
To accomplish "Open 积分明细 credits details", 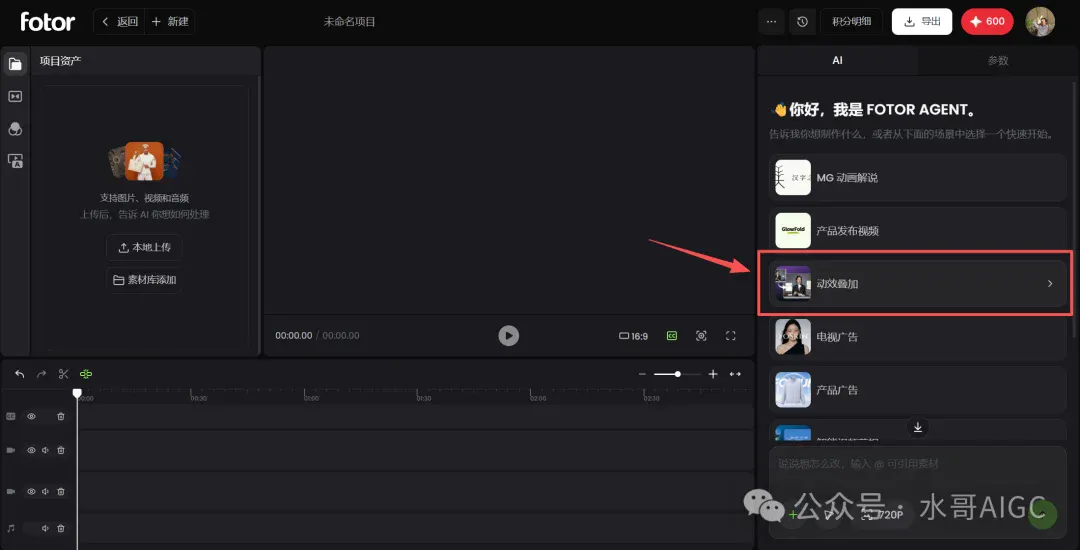I will point(851,21).
